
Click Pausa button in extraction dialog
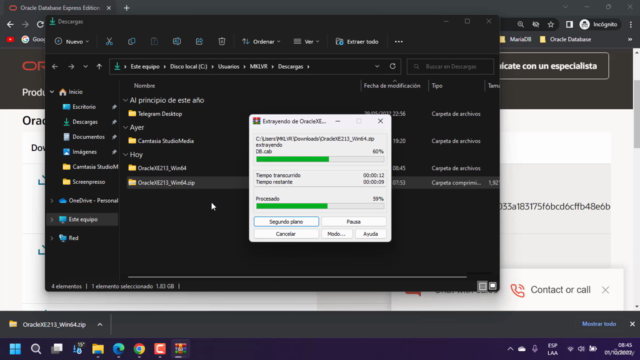(x=353, y=222)
